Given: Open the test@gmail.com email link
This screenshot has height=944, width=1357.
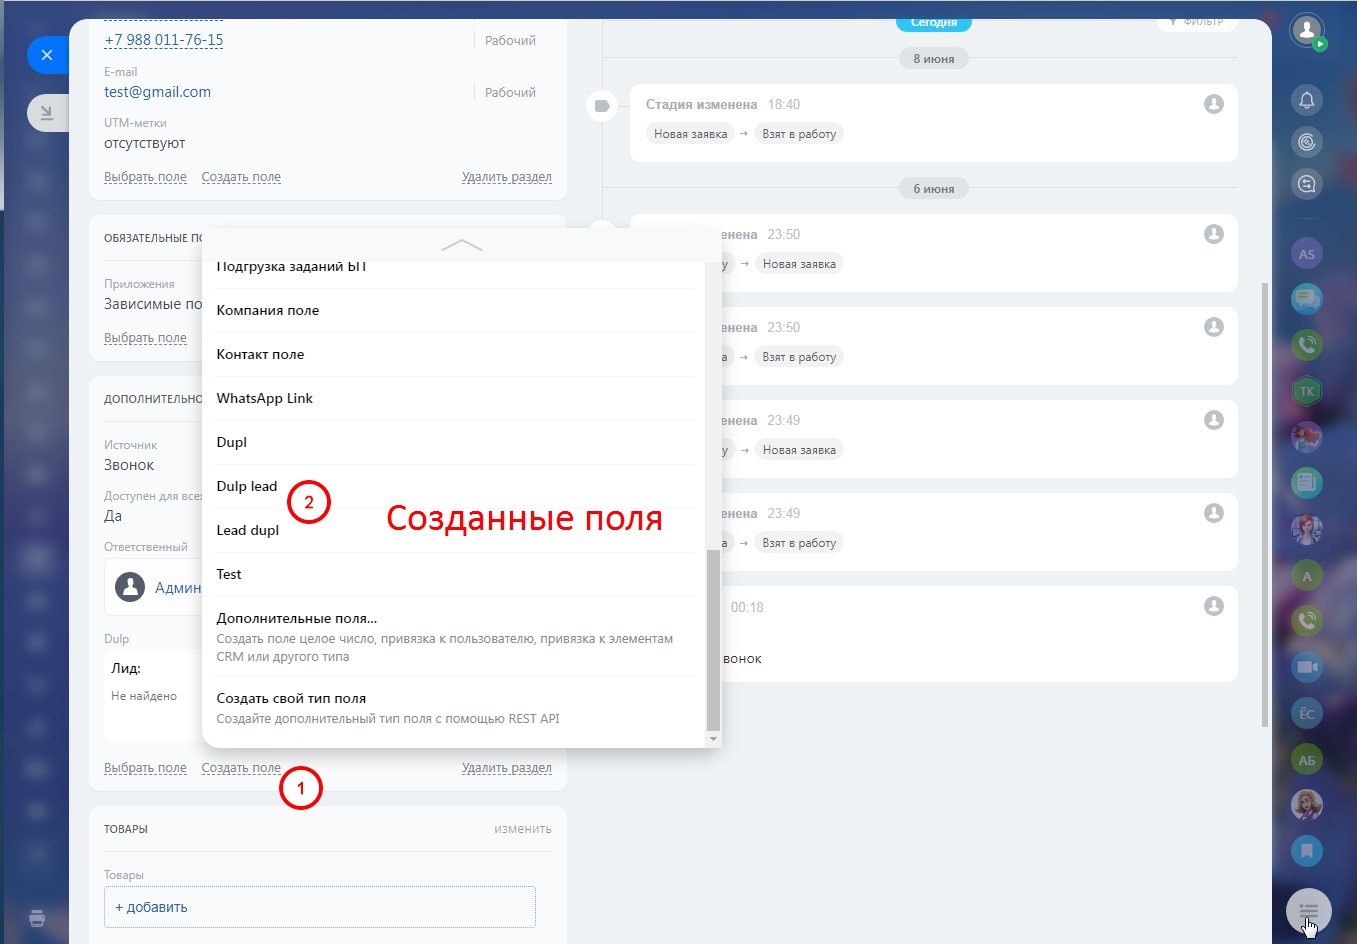Looking at the screenshot, I should coord(157,92).
